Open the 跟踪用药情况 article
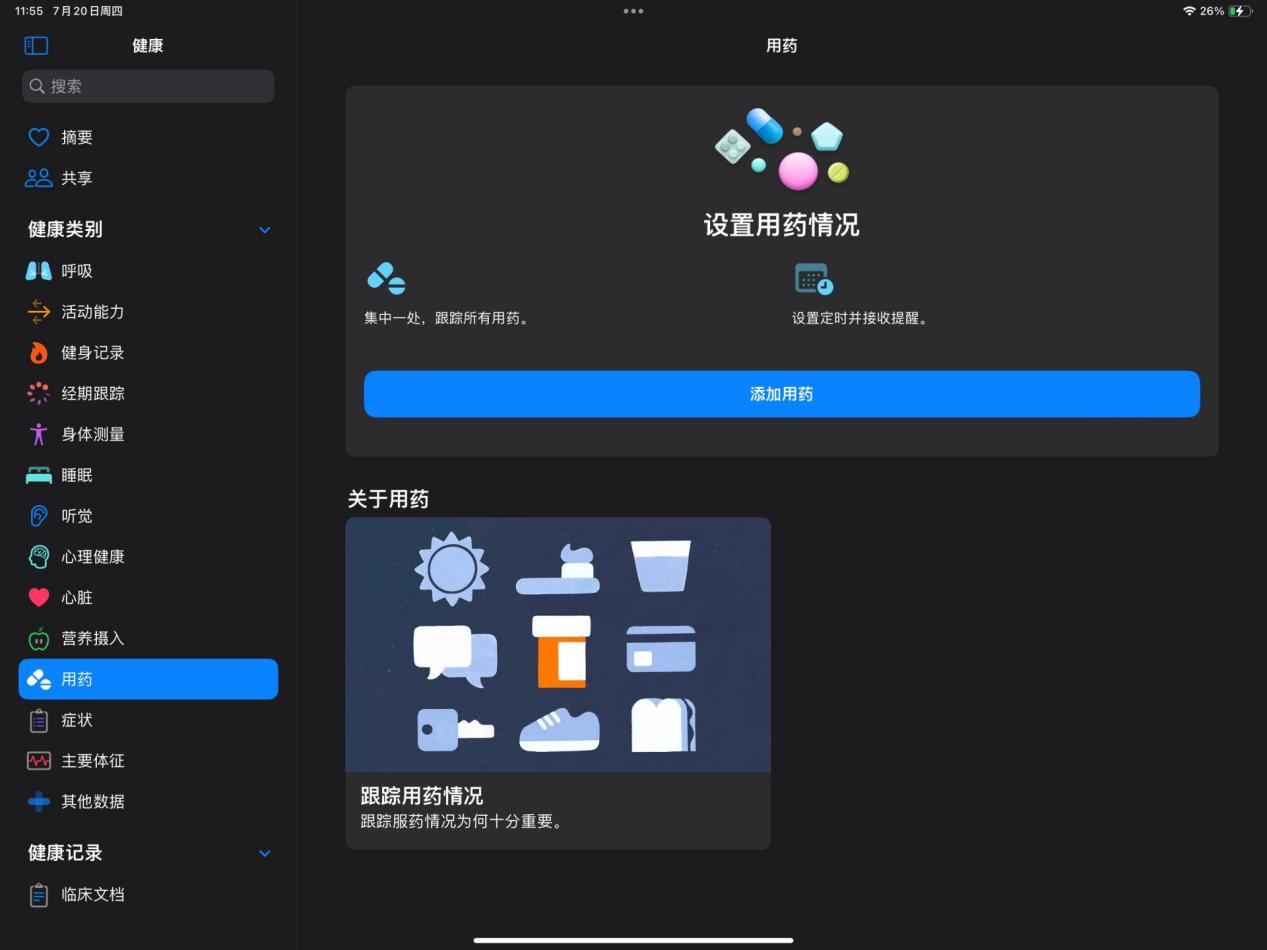The image size is (1267, 950). tap(557, 684)
